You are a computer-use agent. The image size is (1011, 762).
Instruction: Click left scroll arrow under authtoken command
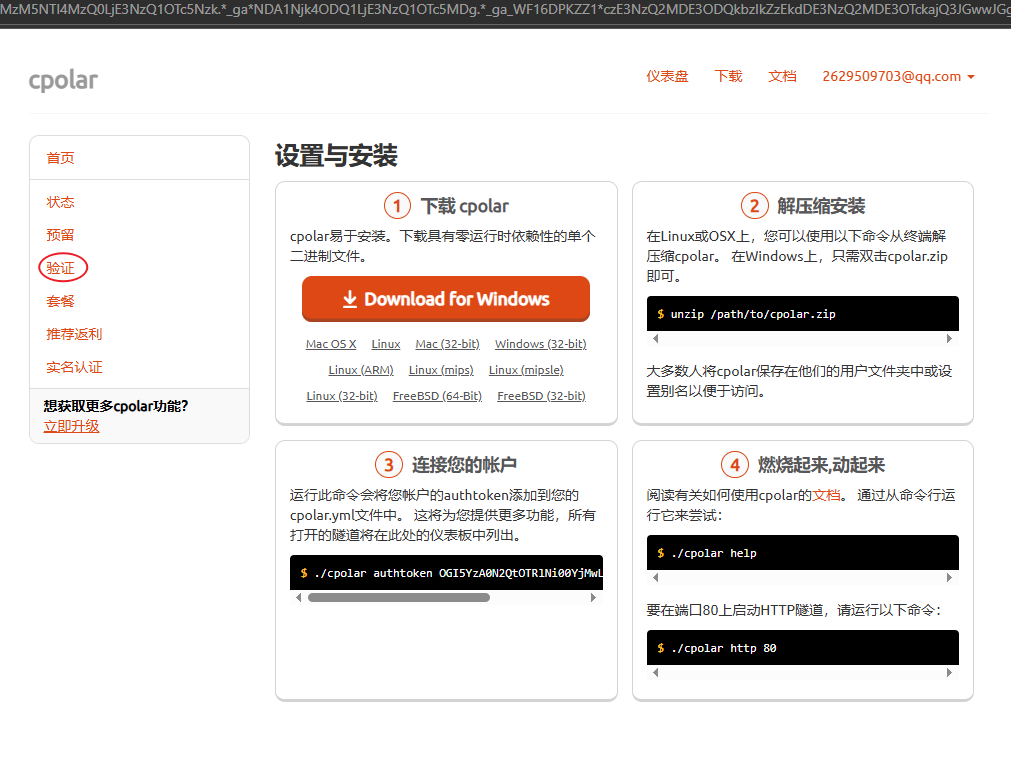point(299,598)
